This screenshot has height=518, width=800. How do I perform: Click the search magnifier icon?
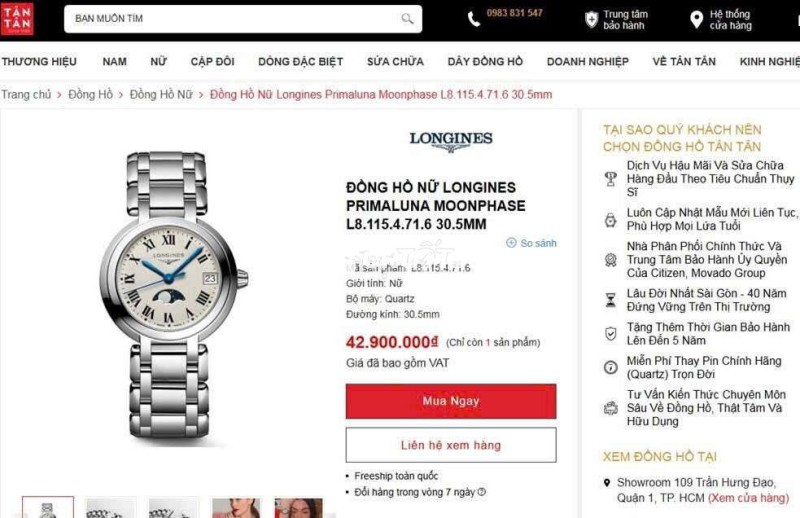(407, 19)
